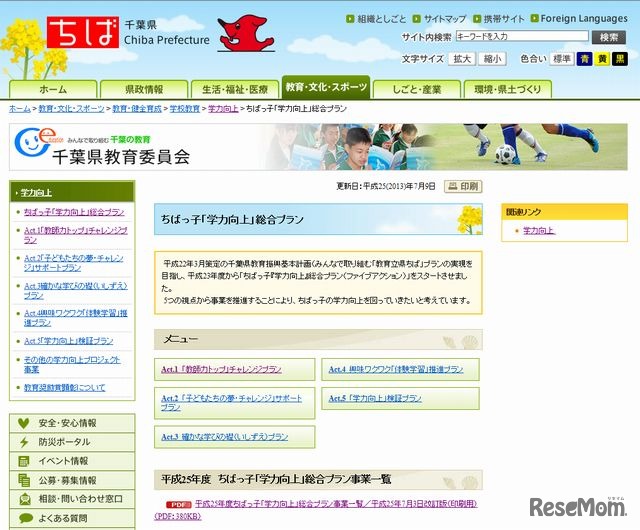This screenshot has height=530, width=640.
Task: Click the 印刷 print button
Action: (x=463, y=186)
